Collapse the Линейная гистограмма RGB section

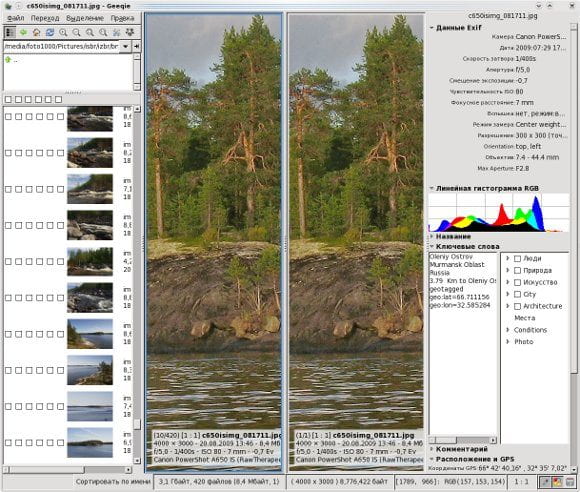[431, 188]
